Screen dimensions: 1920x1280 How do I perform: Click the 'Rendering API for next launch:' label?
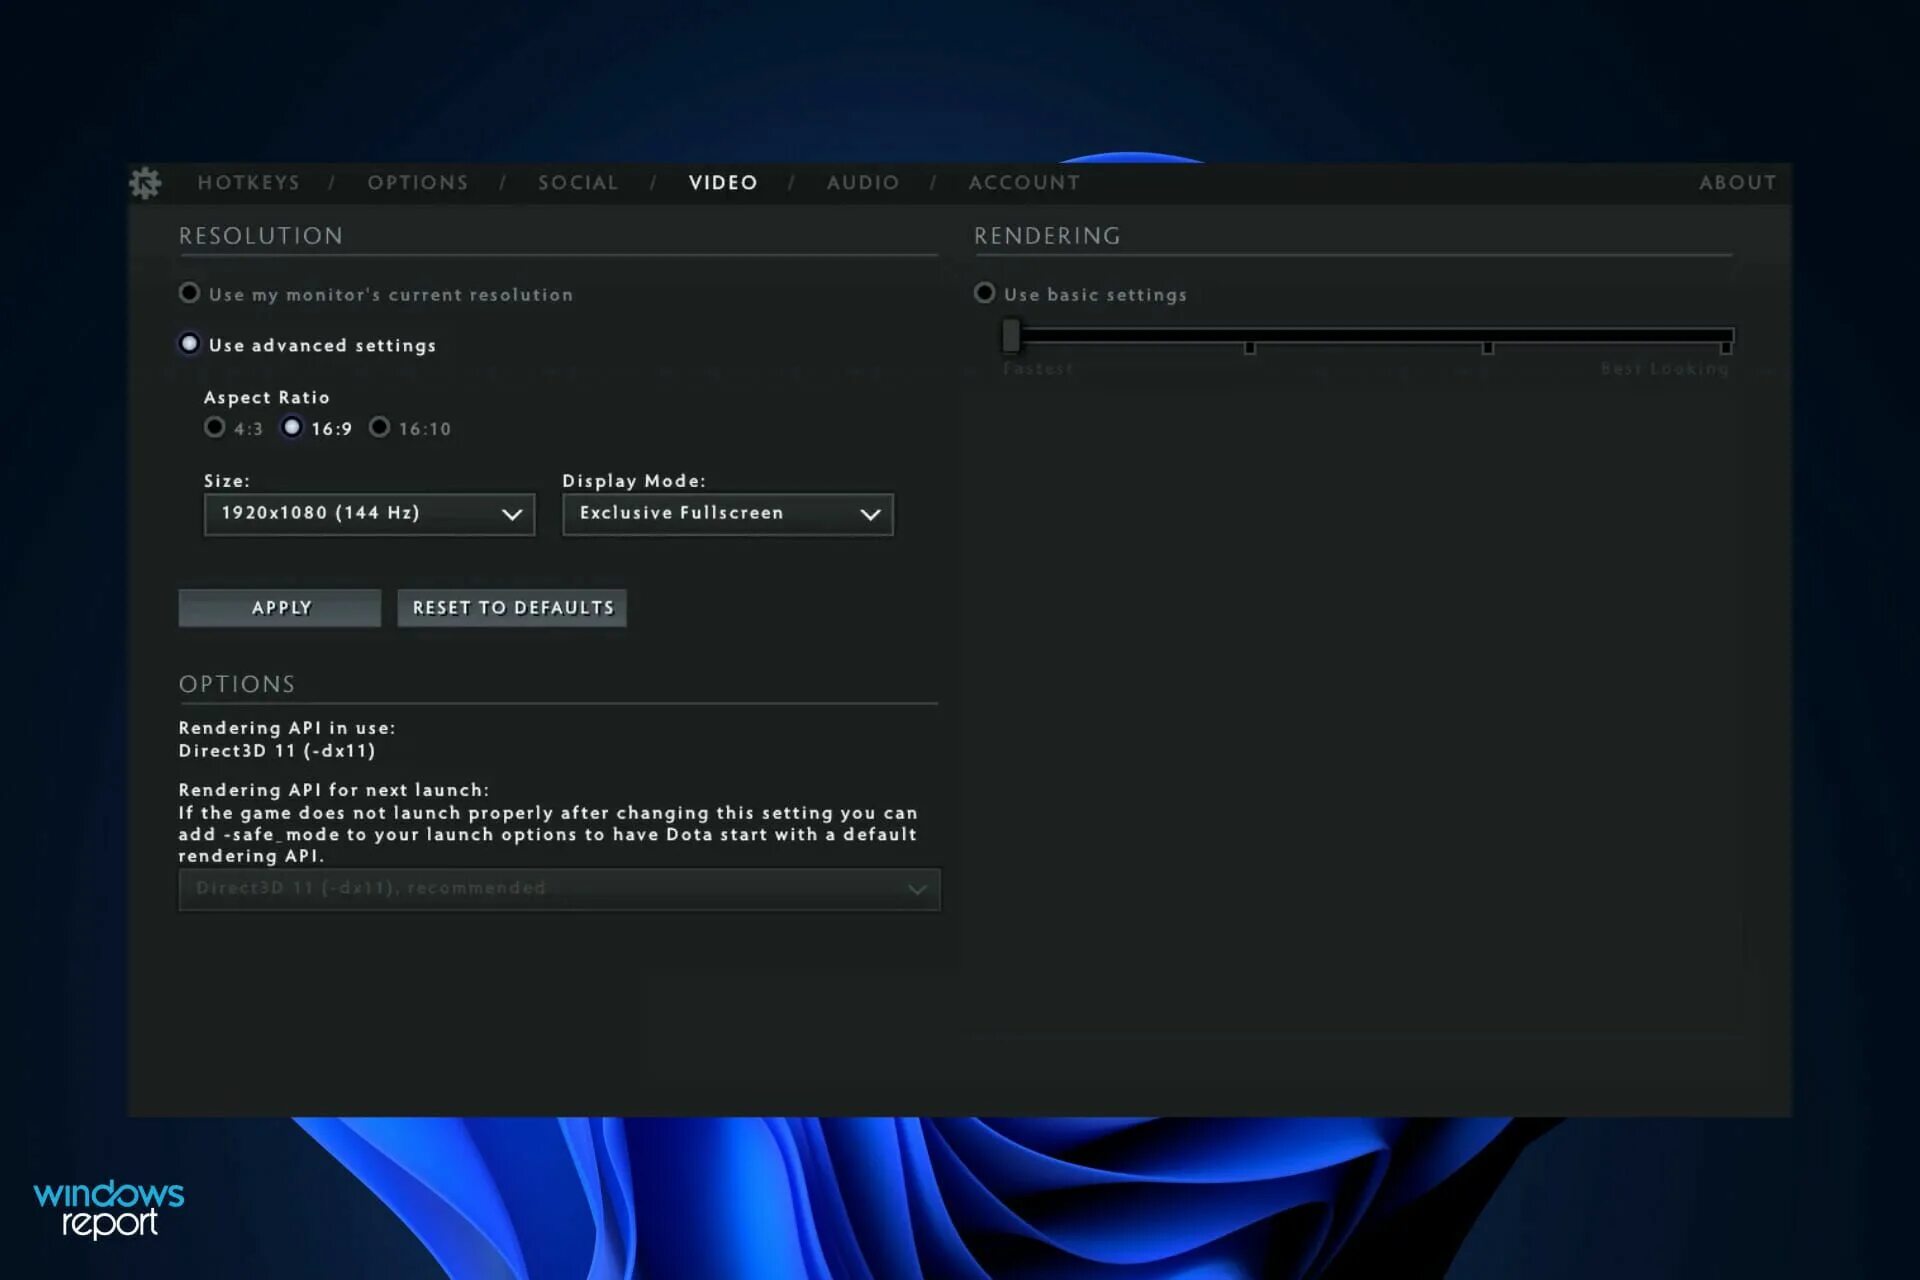(x=334, y=790)
